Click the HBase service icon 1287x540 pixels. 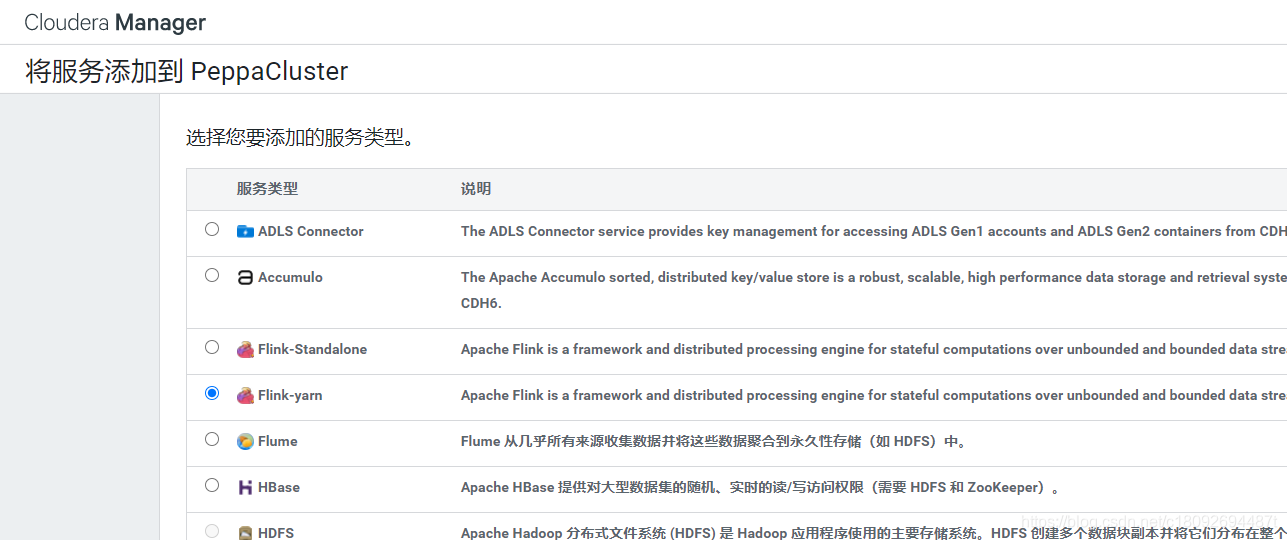[245, 487]
